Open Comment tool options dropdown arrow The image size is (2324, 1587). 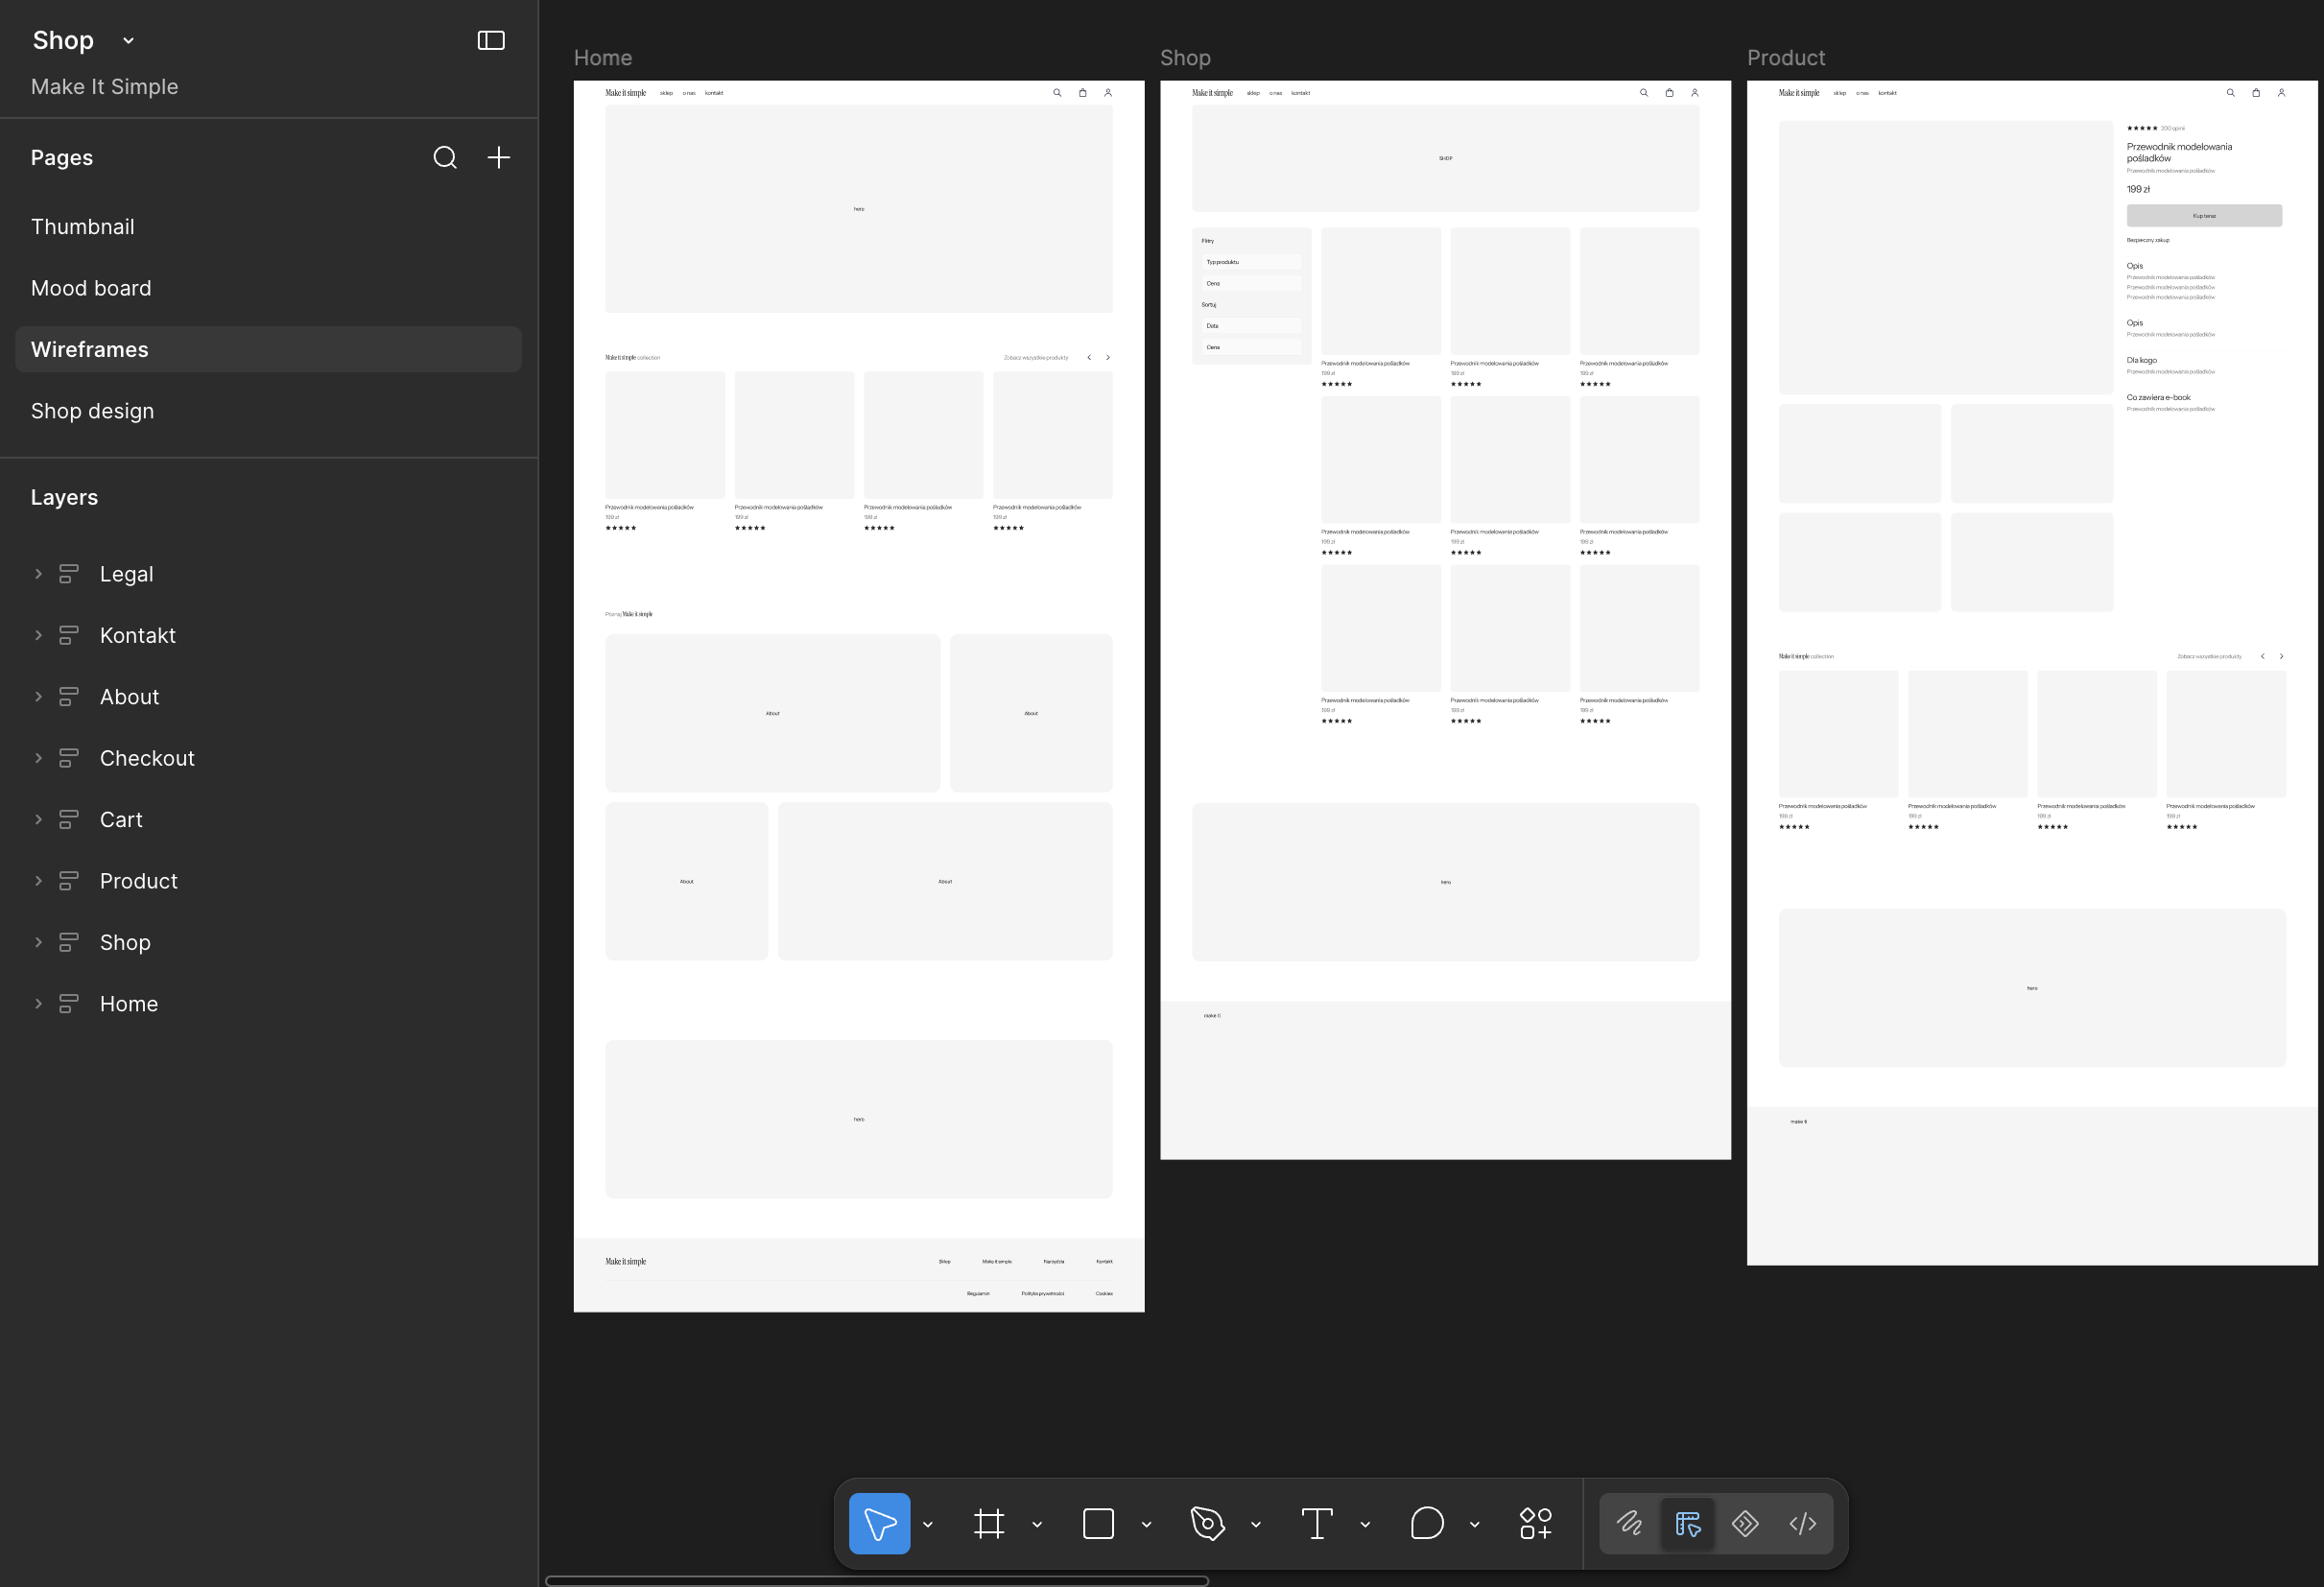pyautogui.click(x=1475, y=1524)
